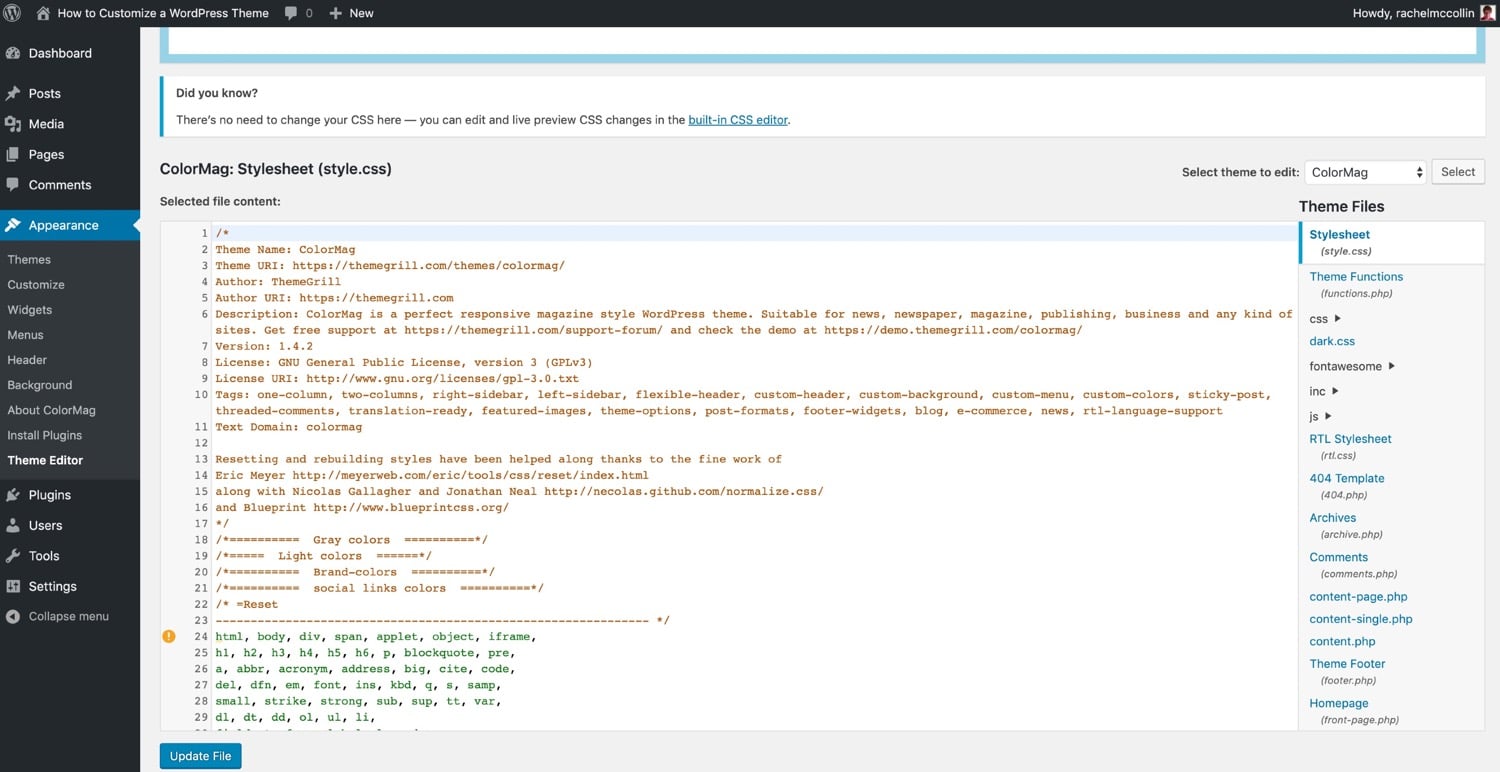Open Plugins using the plug icon
The image size is (1500, 772).
[14, 494]
